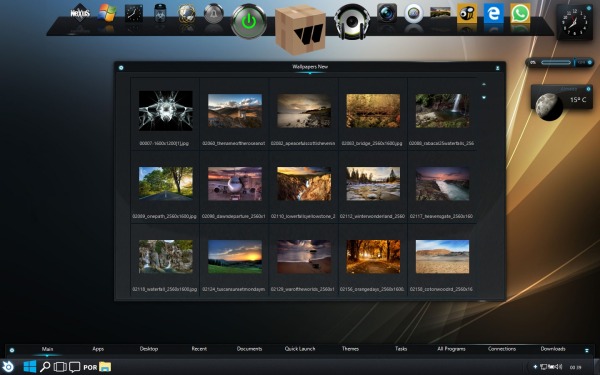Open the recycle bin icon in dock
This screenshot has height=375, width=600.
(x=160, y=13)
